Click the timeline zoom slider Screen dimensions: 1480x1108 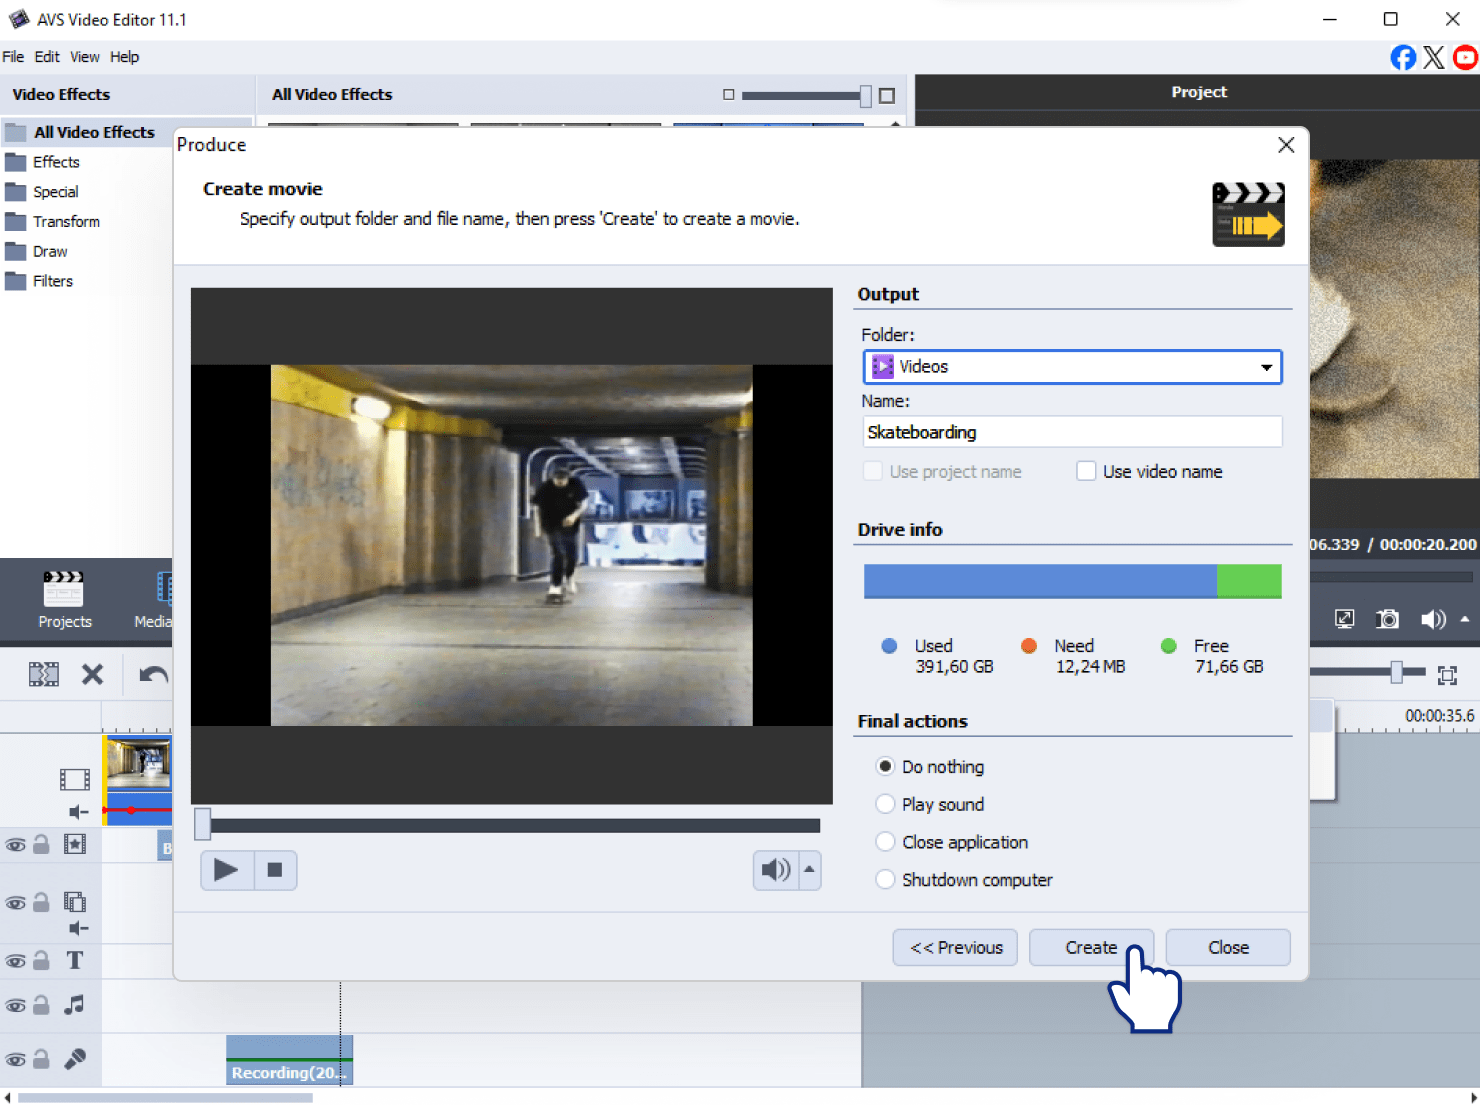click(1398, 672)
